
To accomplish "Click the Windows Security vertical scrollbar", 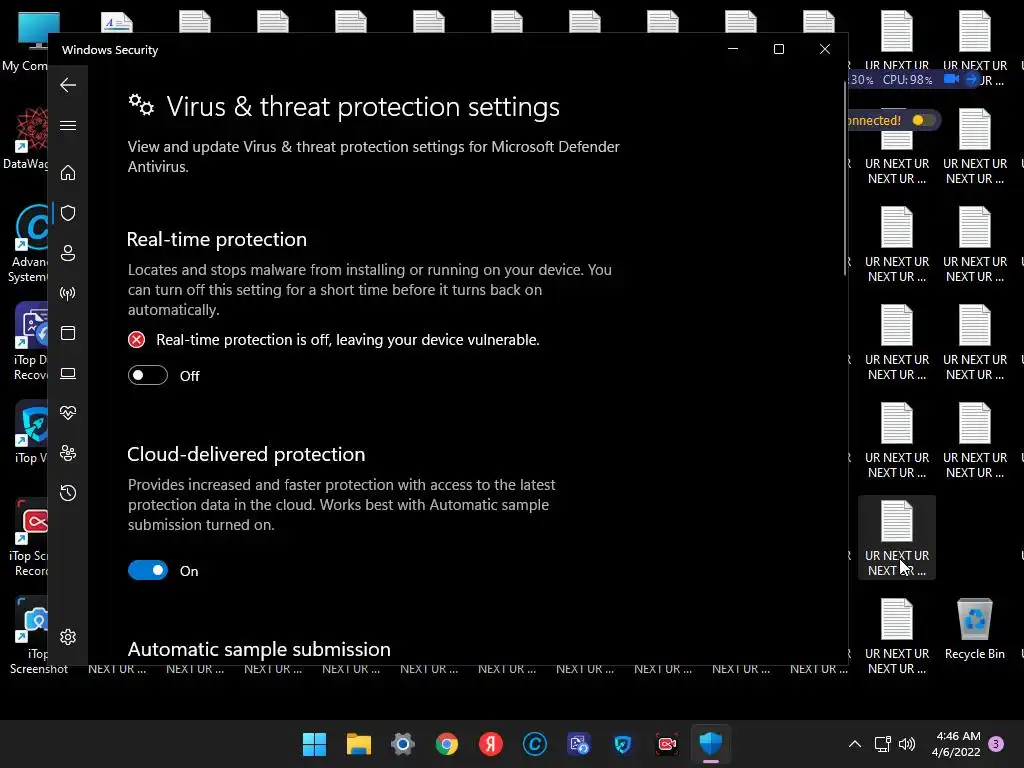I will tap(845, 180).
